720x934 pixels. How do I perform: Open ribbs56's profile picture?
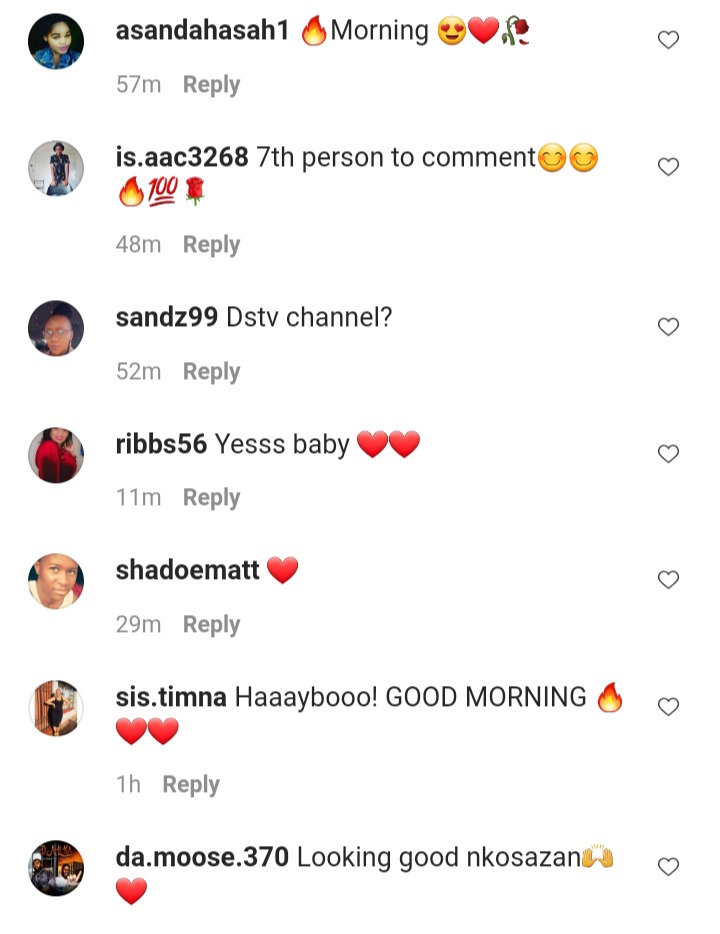click(56, 455)
